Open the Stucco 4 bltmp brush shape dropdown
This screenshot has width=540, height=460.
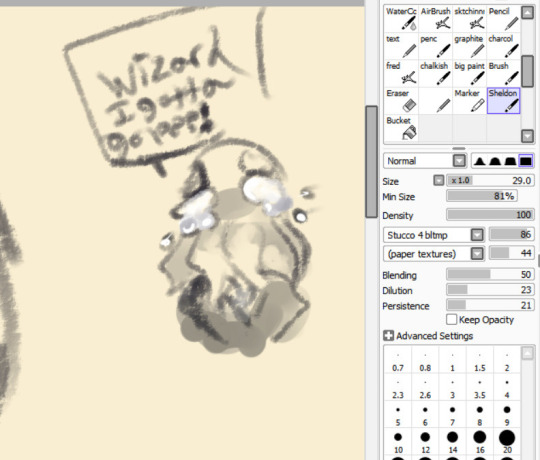pyautogui.click(x=477, y=235)
